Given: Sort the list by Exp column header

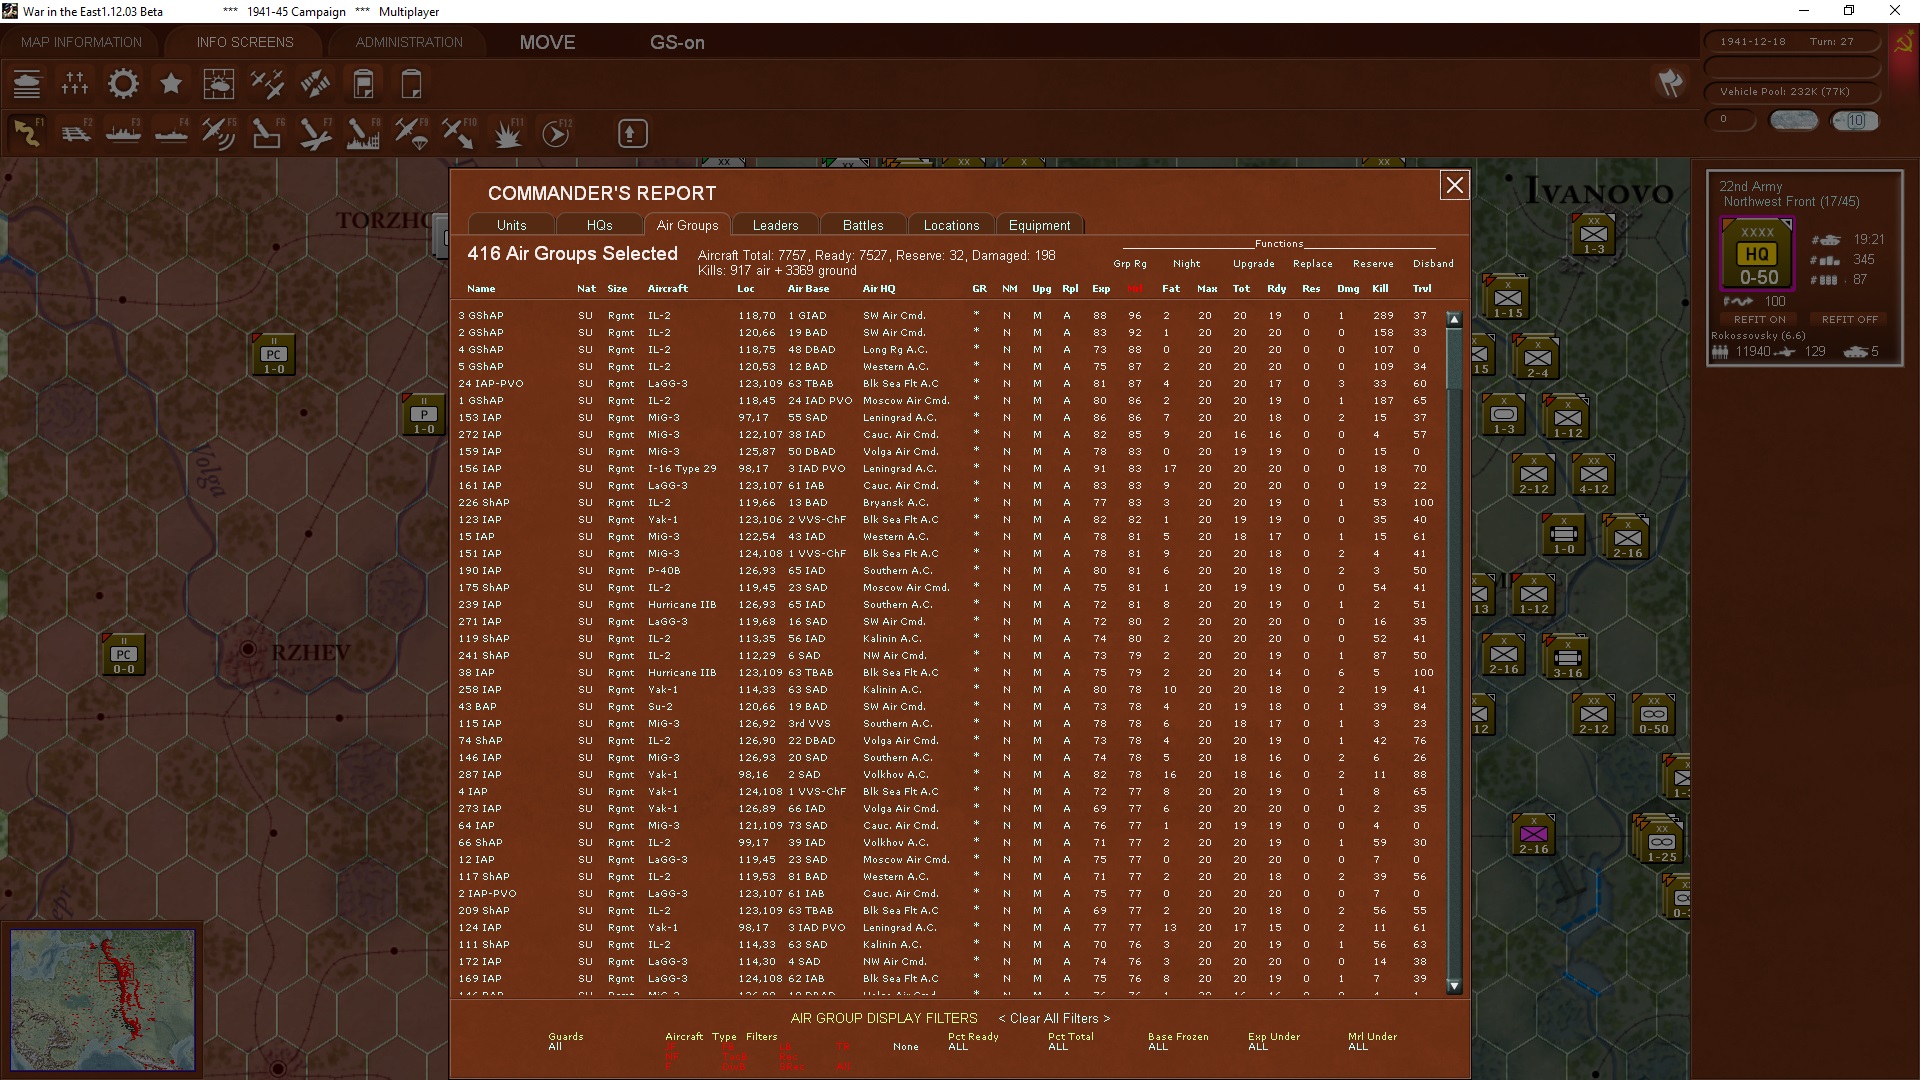Looking at the screenshot, I should point(1101,289).
